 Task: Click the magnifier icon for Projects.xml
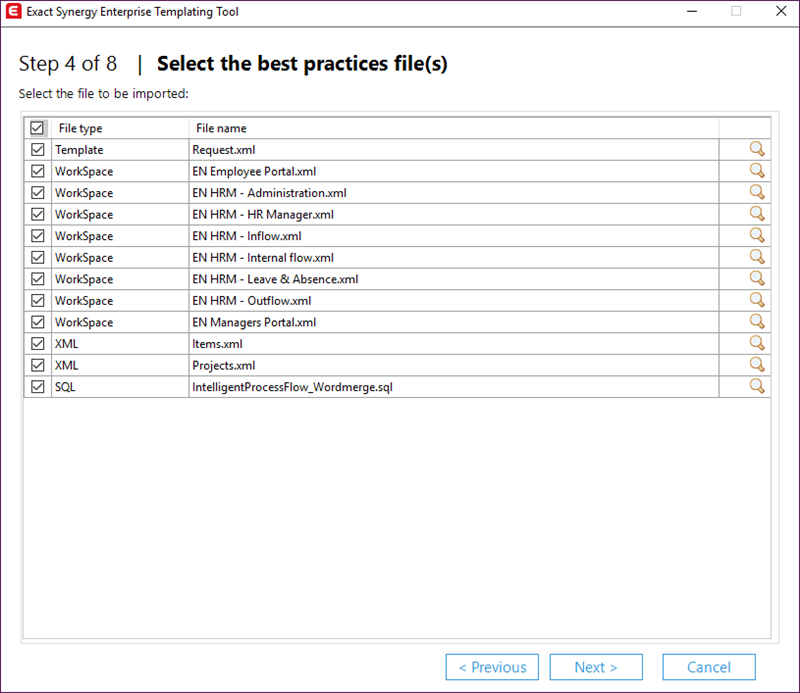(757, 364)
